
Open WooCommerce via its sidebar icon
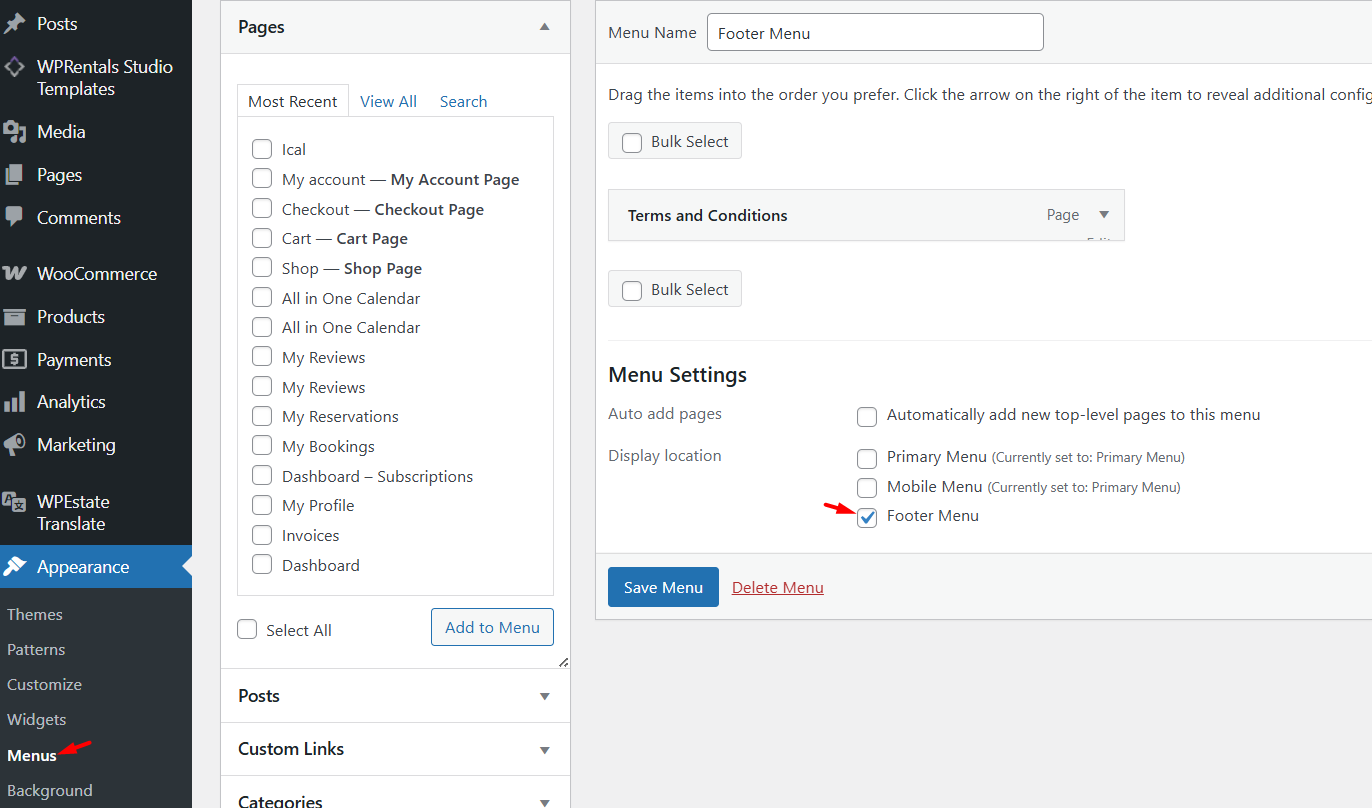pos(15,274)
